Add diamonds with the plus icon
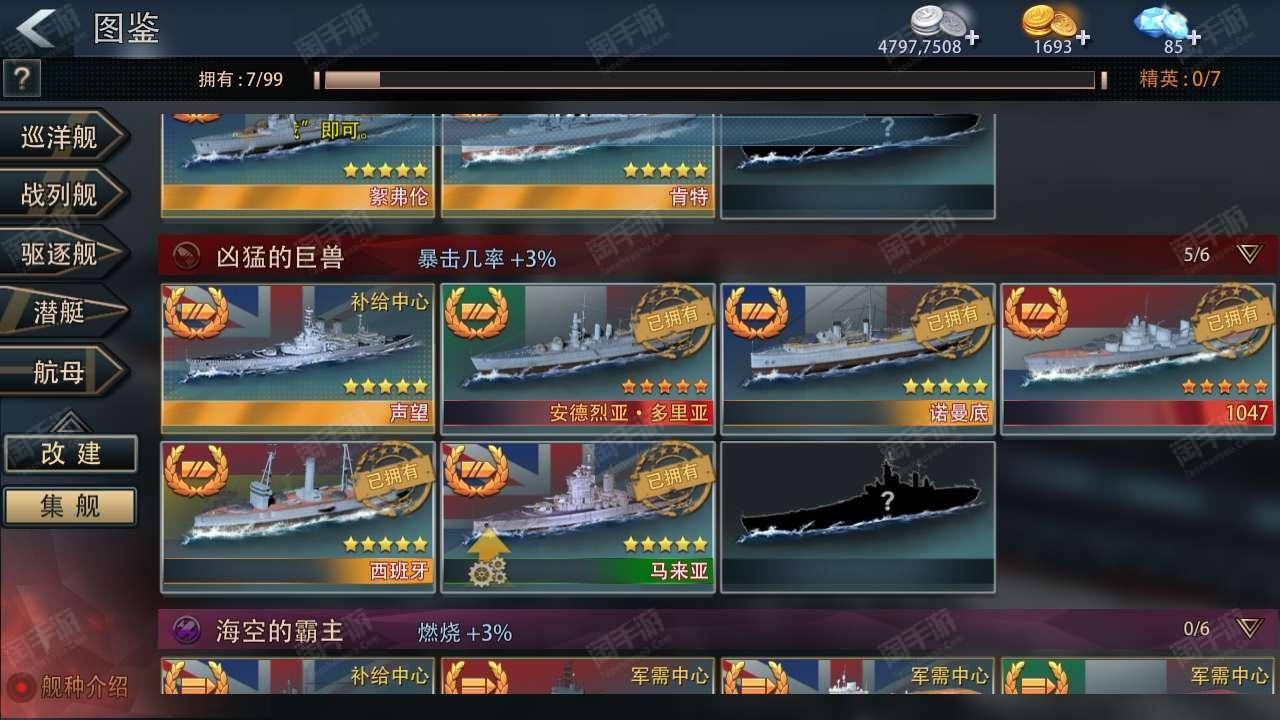 pyautogui.click(x=1193, y=40)
